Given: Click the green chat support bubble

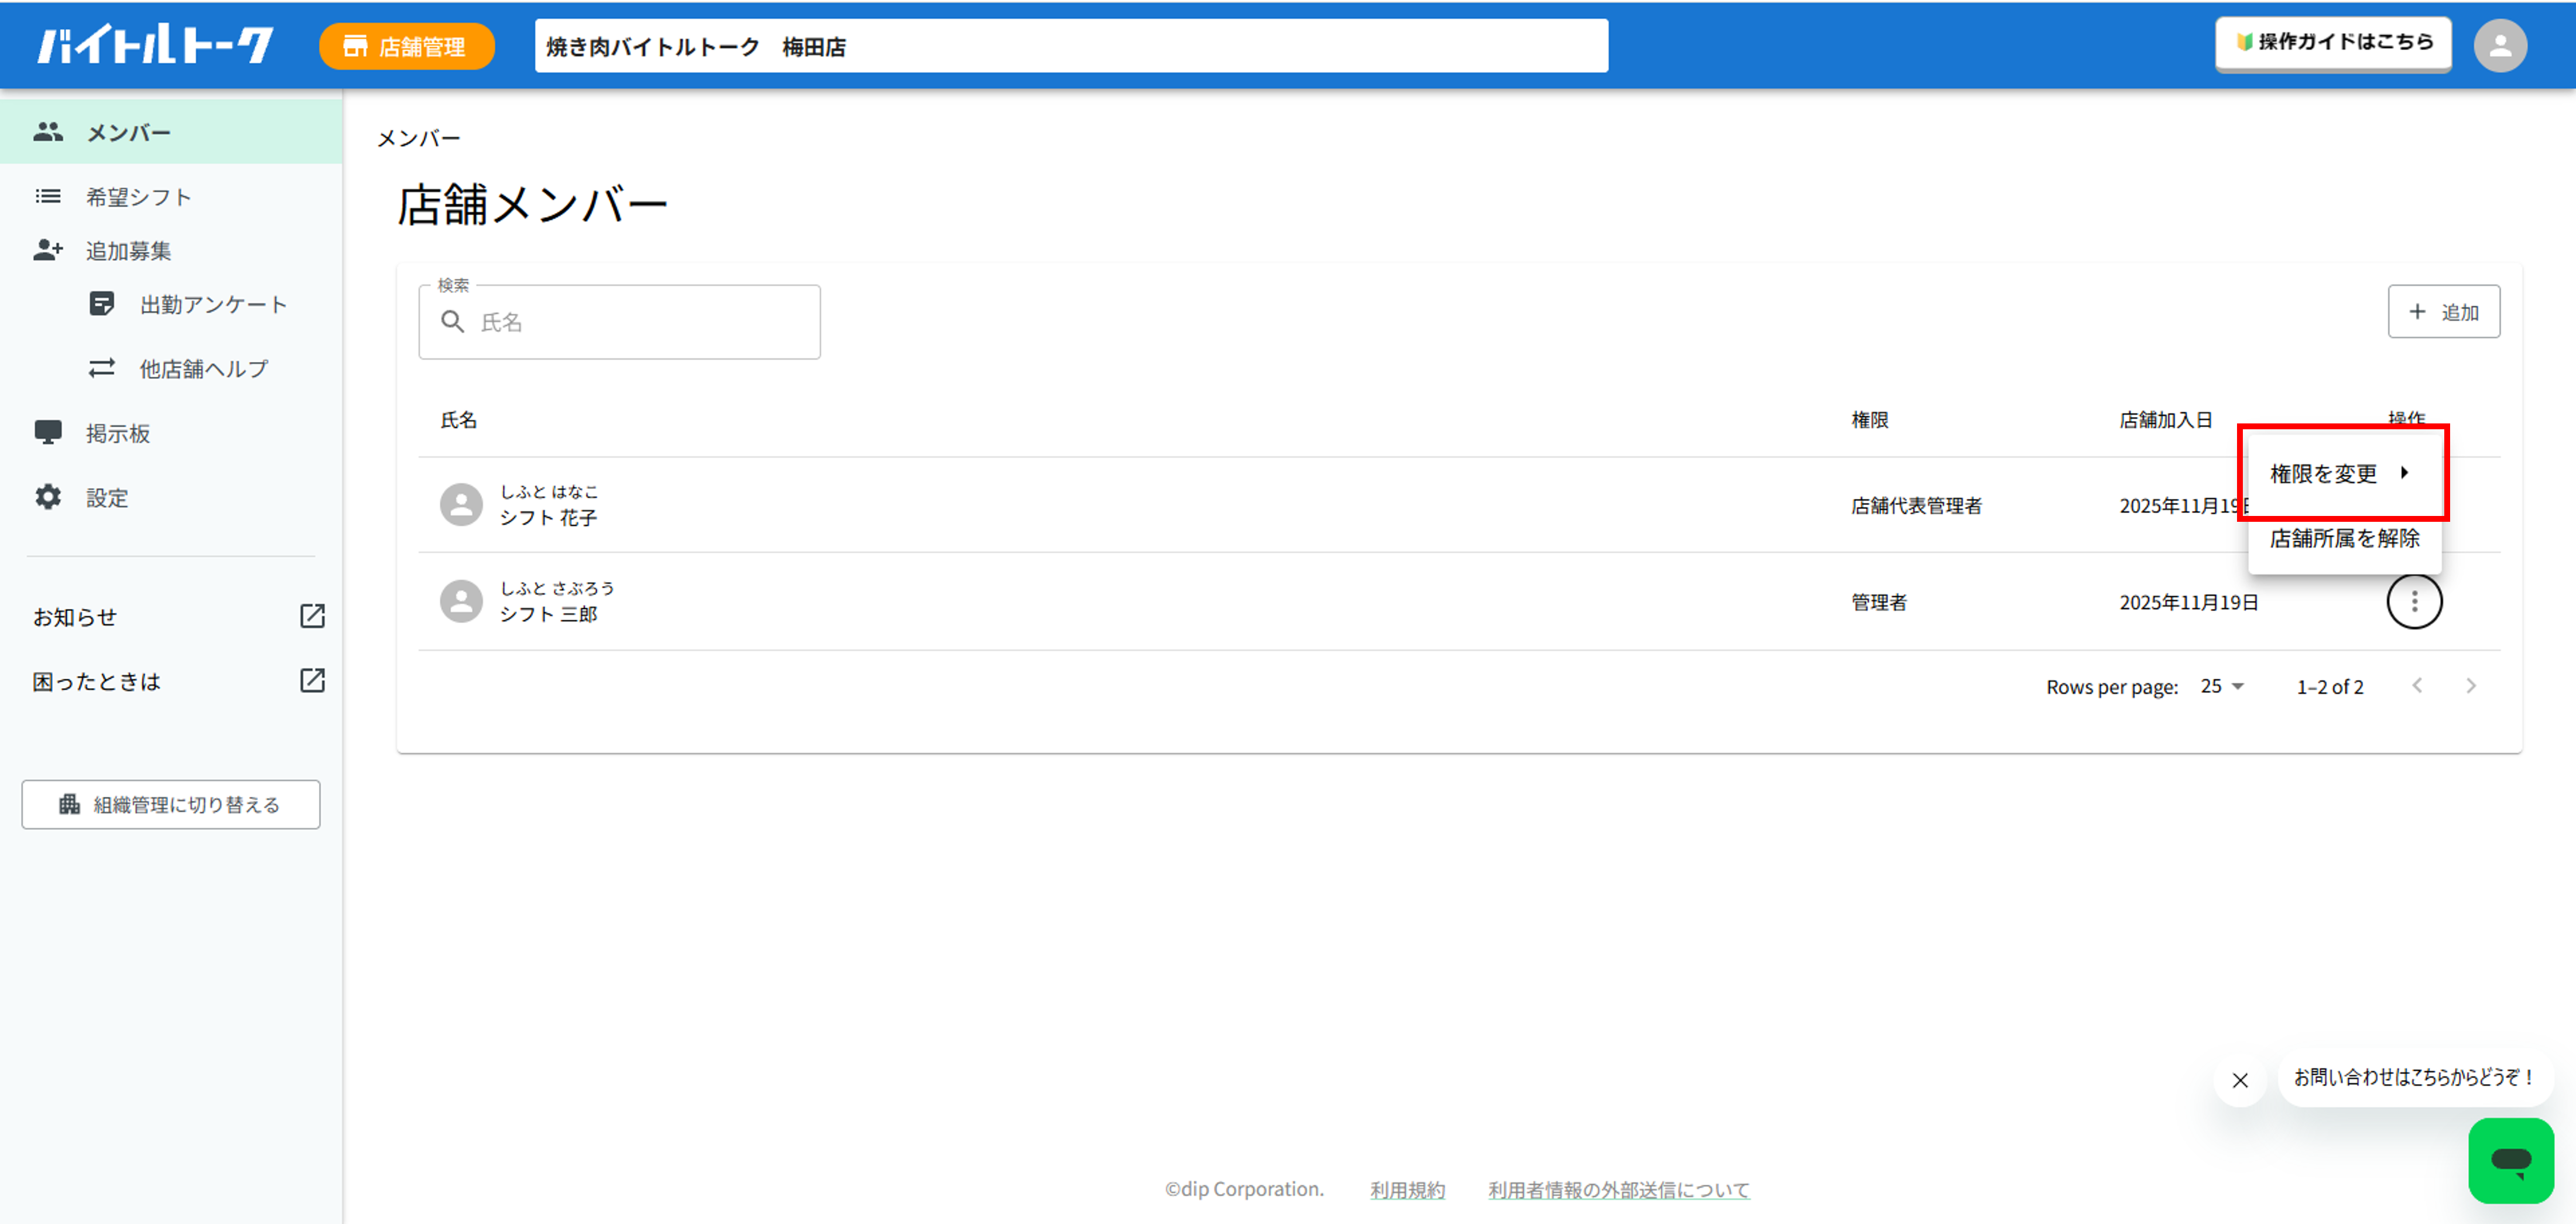Looking at the screenshot, I should tap(2510, 1160).
